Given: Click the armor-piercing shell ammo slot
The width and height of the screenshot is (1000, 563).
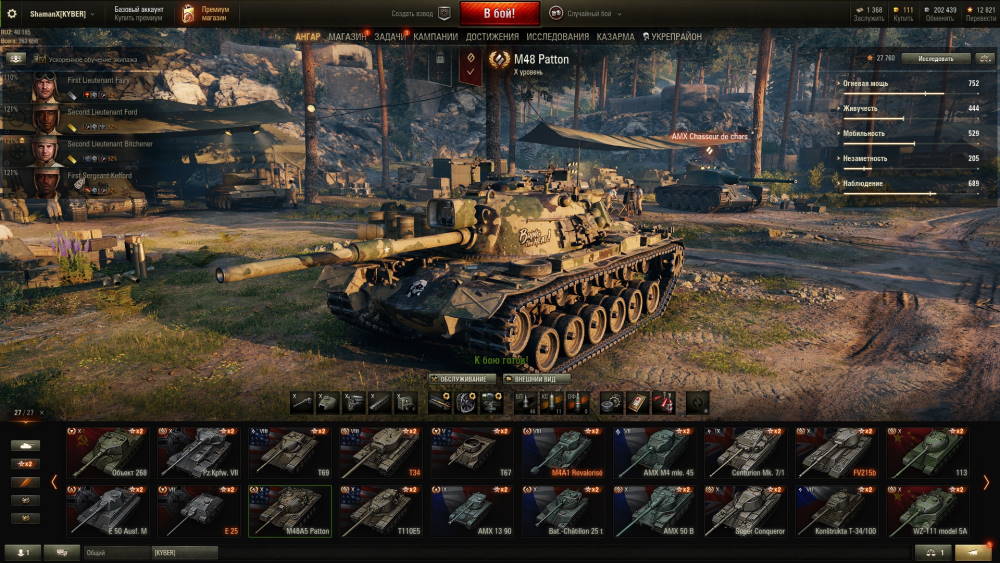Looking at the screenshot, I should point(526,403).
